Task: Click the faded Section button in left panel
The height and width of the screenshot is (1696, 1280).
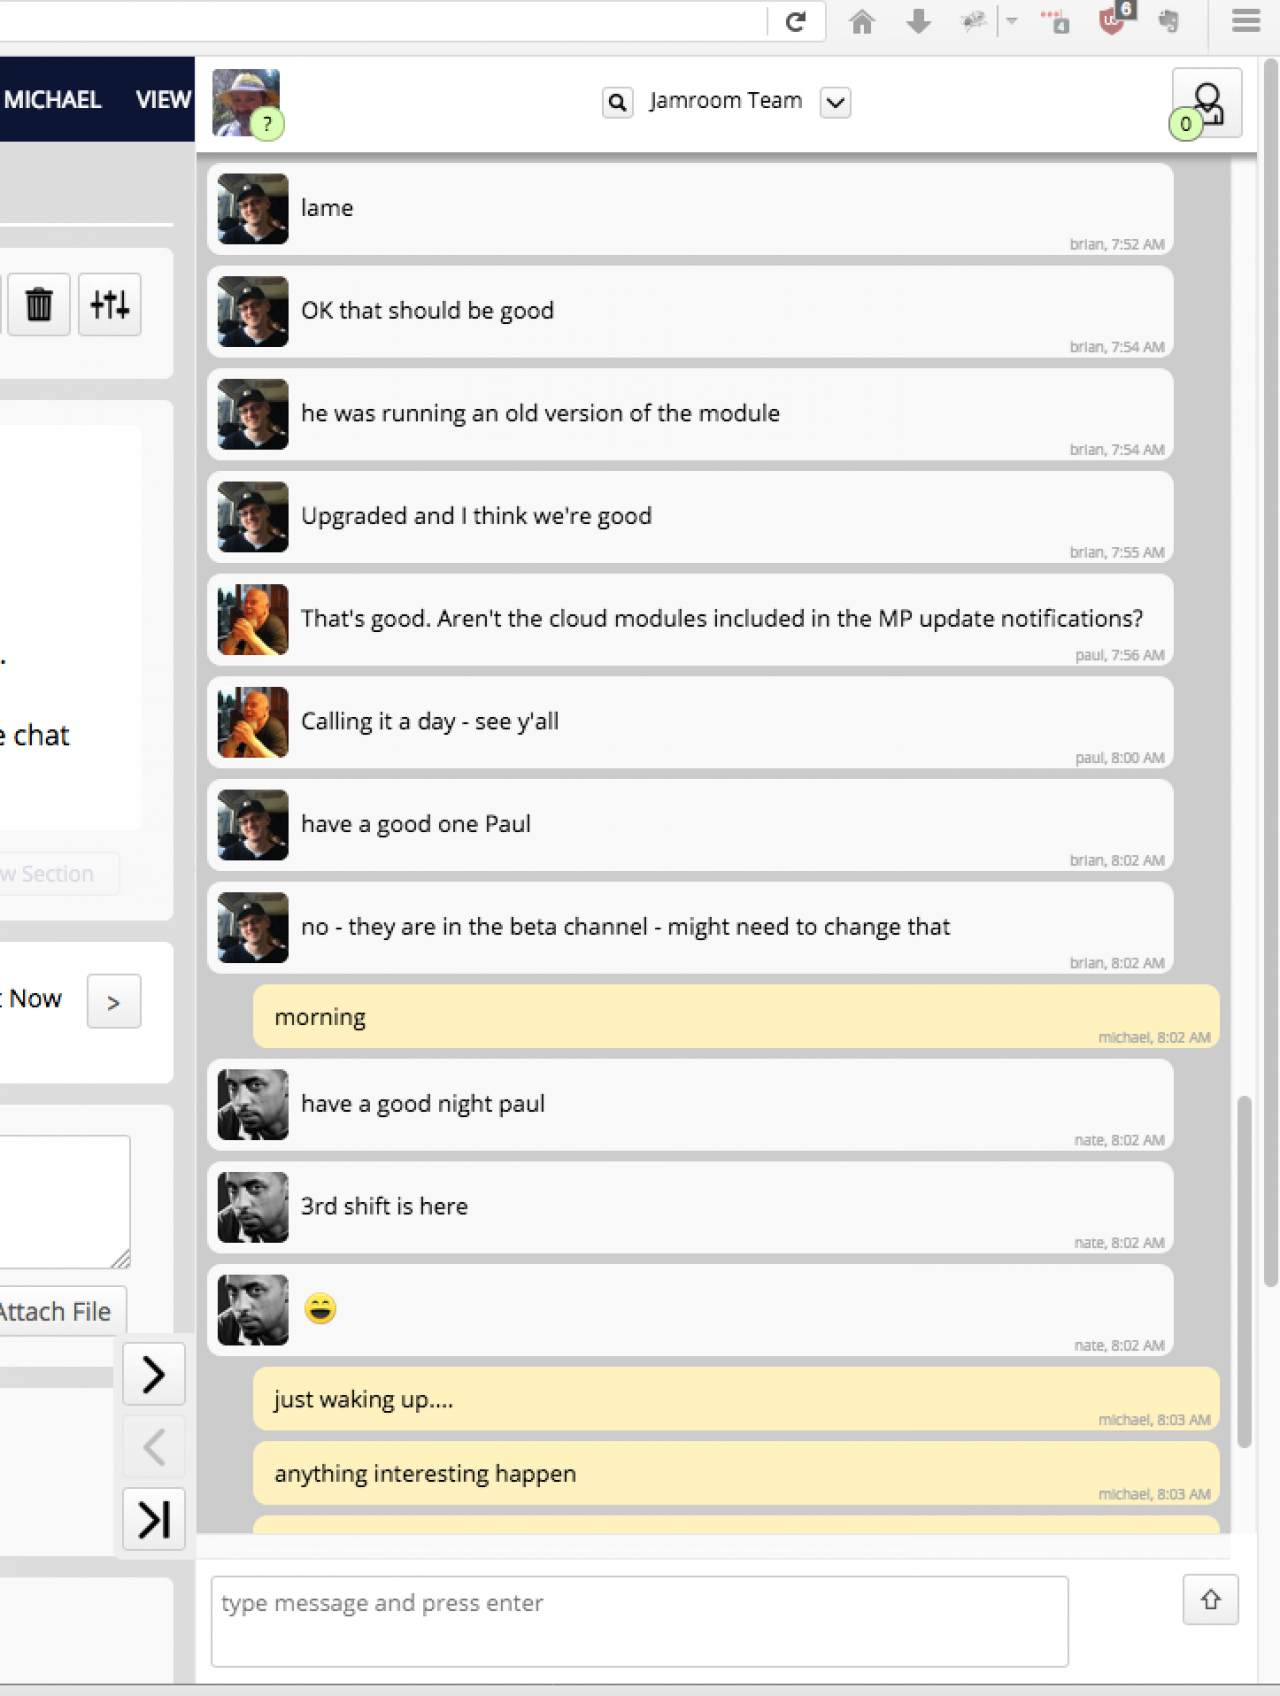Action: (58, 874)
